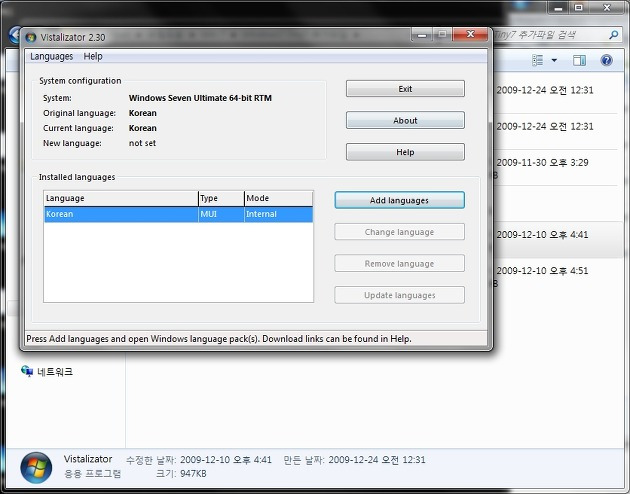The height and width of the screenshot is (494, 630).
Task: Click the Explorer help question mark icon
Action: (x=606, y=60)
